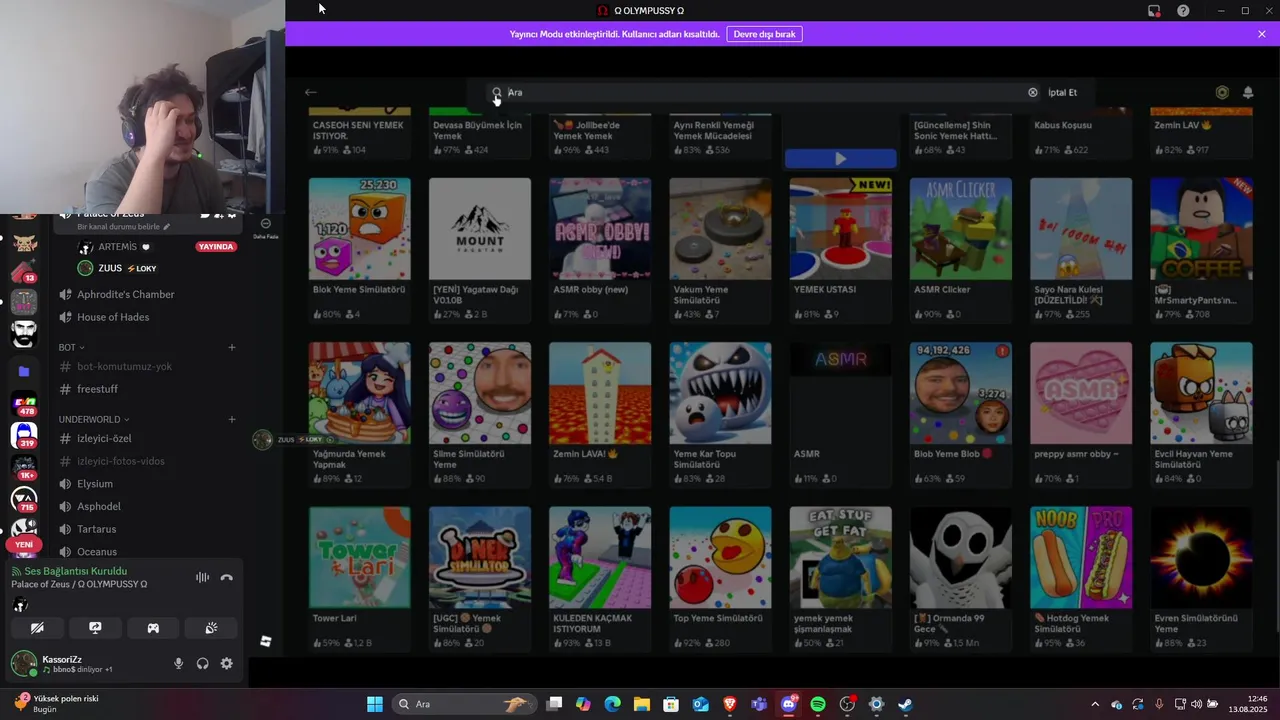The width and height of the screenshot is (1280, 720).
Task: Turn on camera in voice panel
Action: tap(37, 628)
